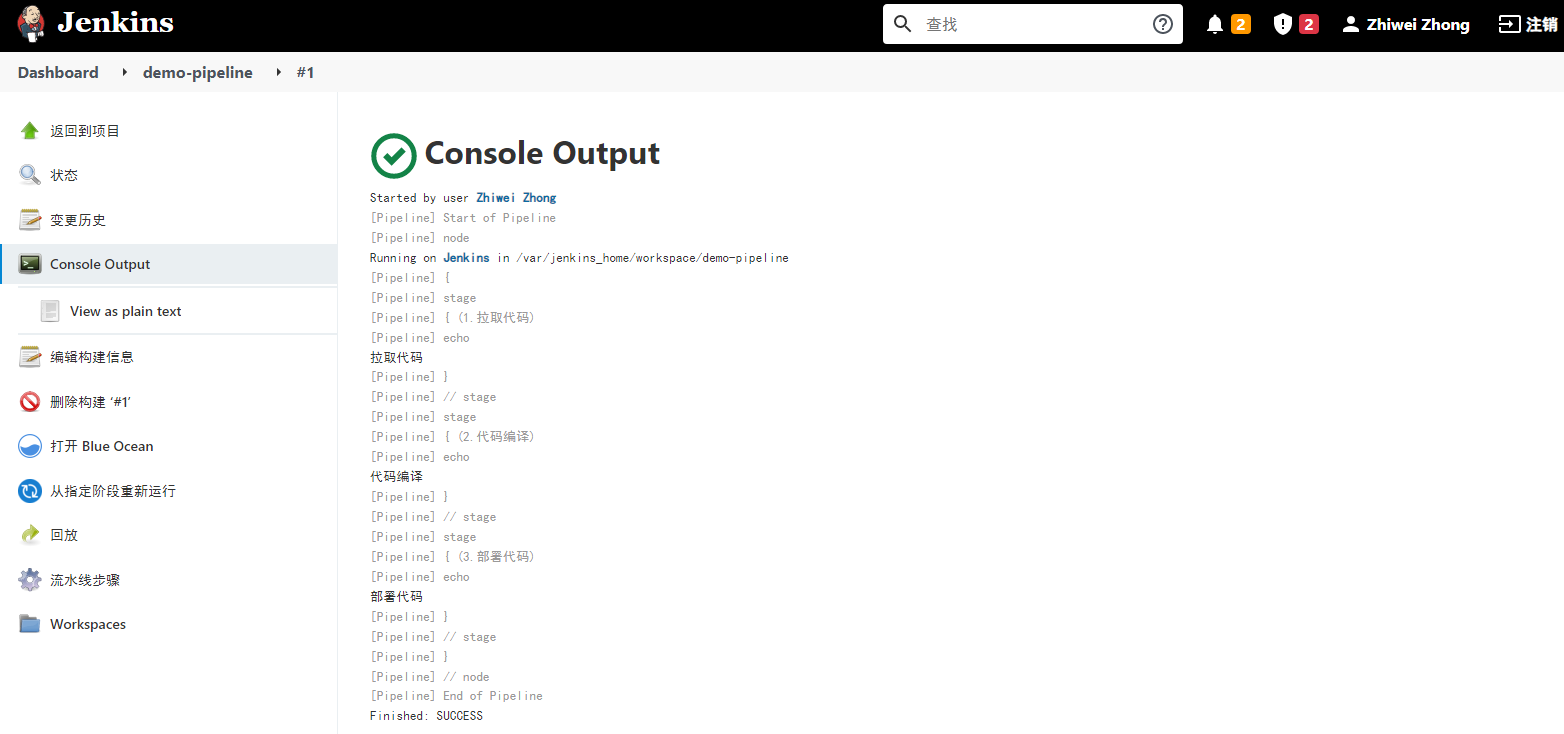Viewport: 1564px width, 734px height.
Task: Click the notepad icon beside 变更历史
Action: (30, 220)
